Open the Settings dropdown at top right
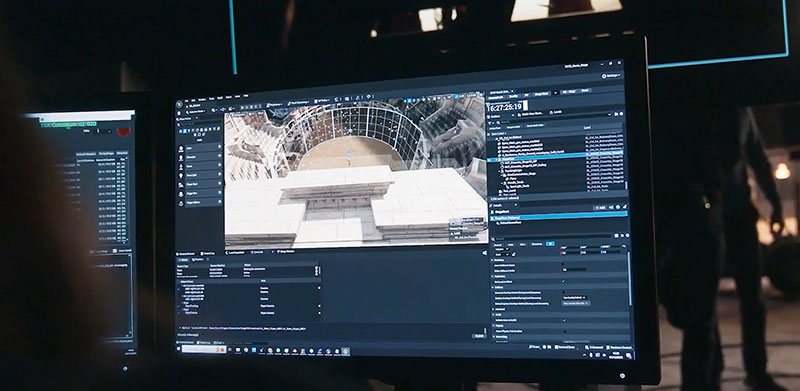The image size is (800, 391). click(612, 76)
